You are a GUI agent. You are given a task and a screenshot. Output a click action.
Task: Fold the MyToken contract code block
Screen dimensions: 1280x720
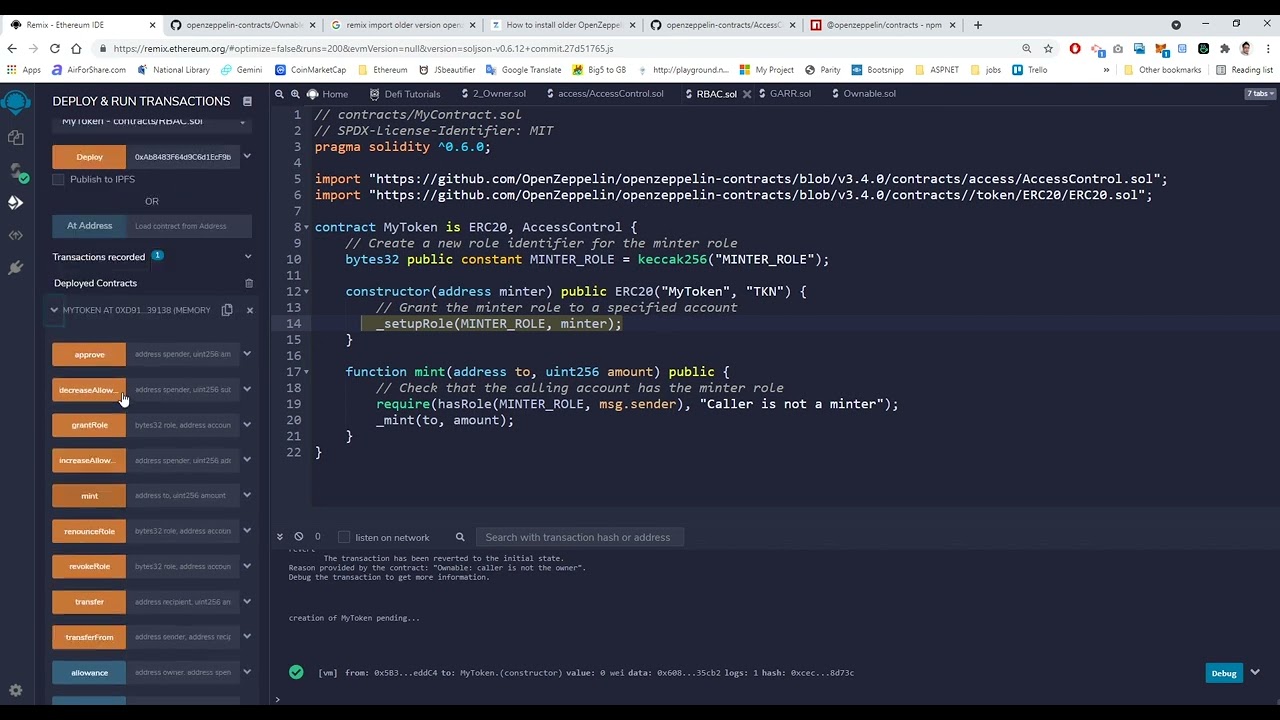(306, 227)
